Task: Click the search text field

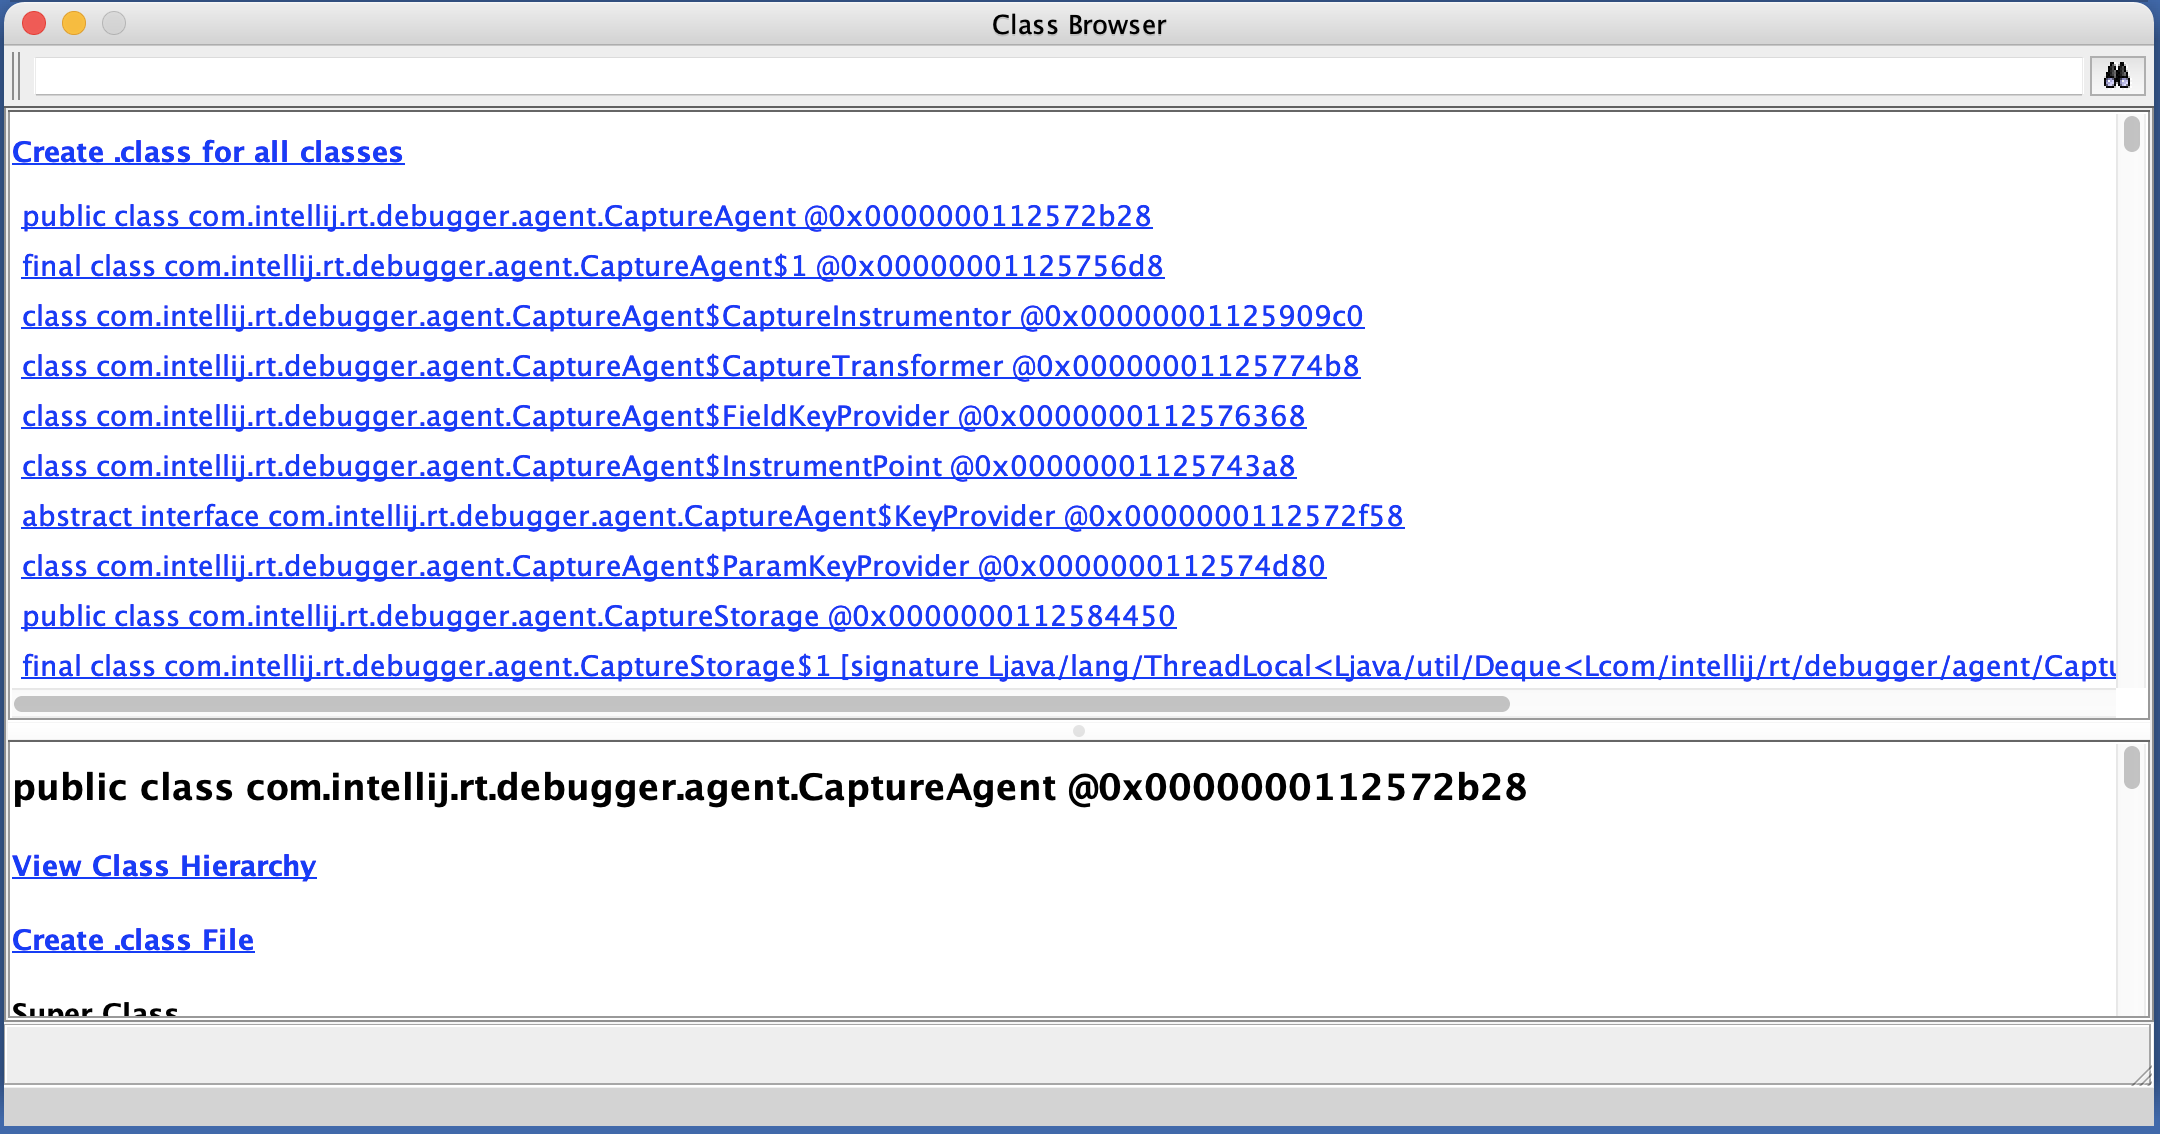Action: coord(1058,76)
